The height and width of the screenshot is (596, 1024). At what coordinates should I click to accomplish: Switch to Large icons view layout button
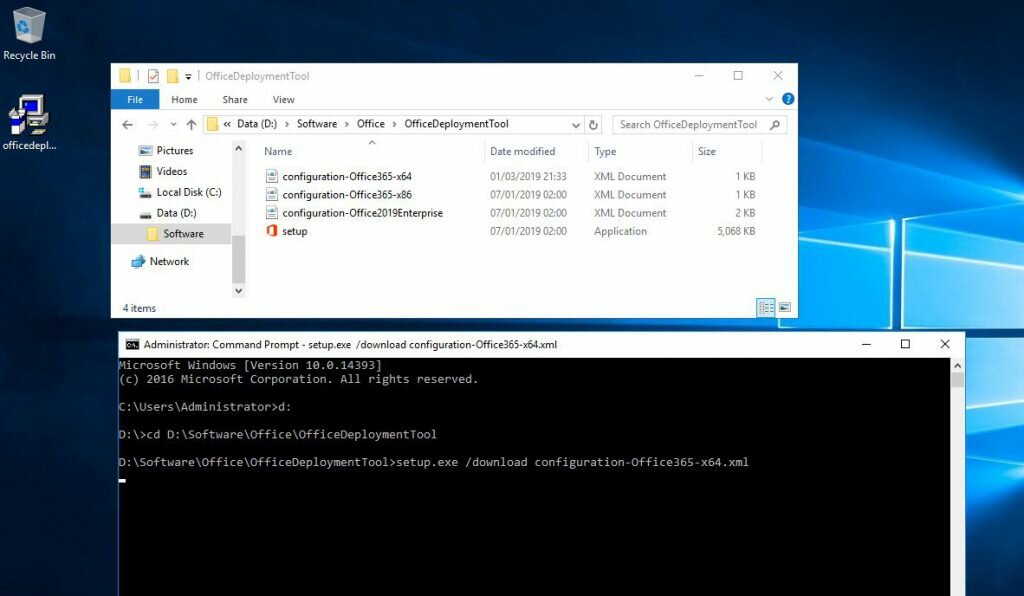coord(784,307)
